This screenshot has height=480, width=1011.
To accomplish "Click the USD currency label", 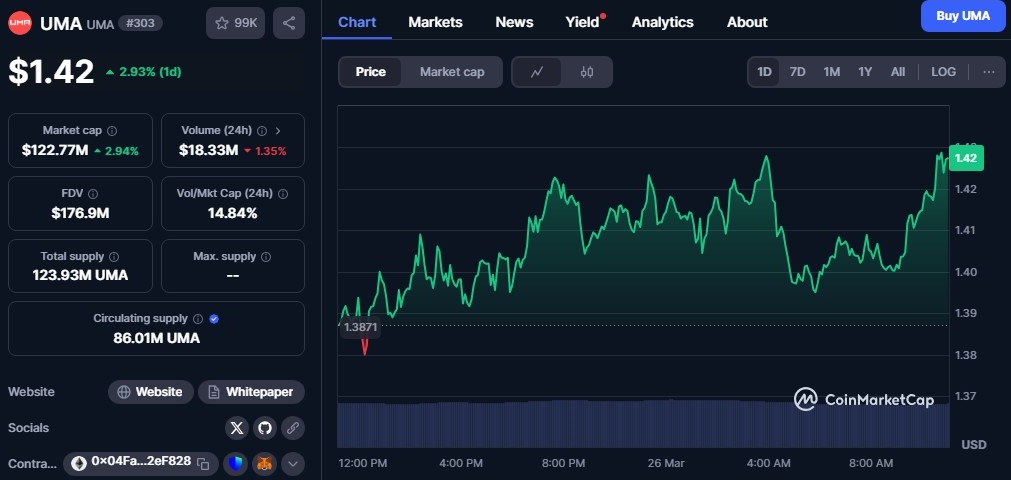I will click(974, 445).
